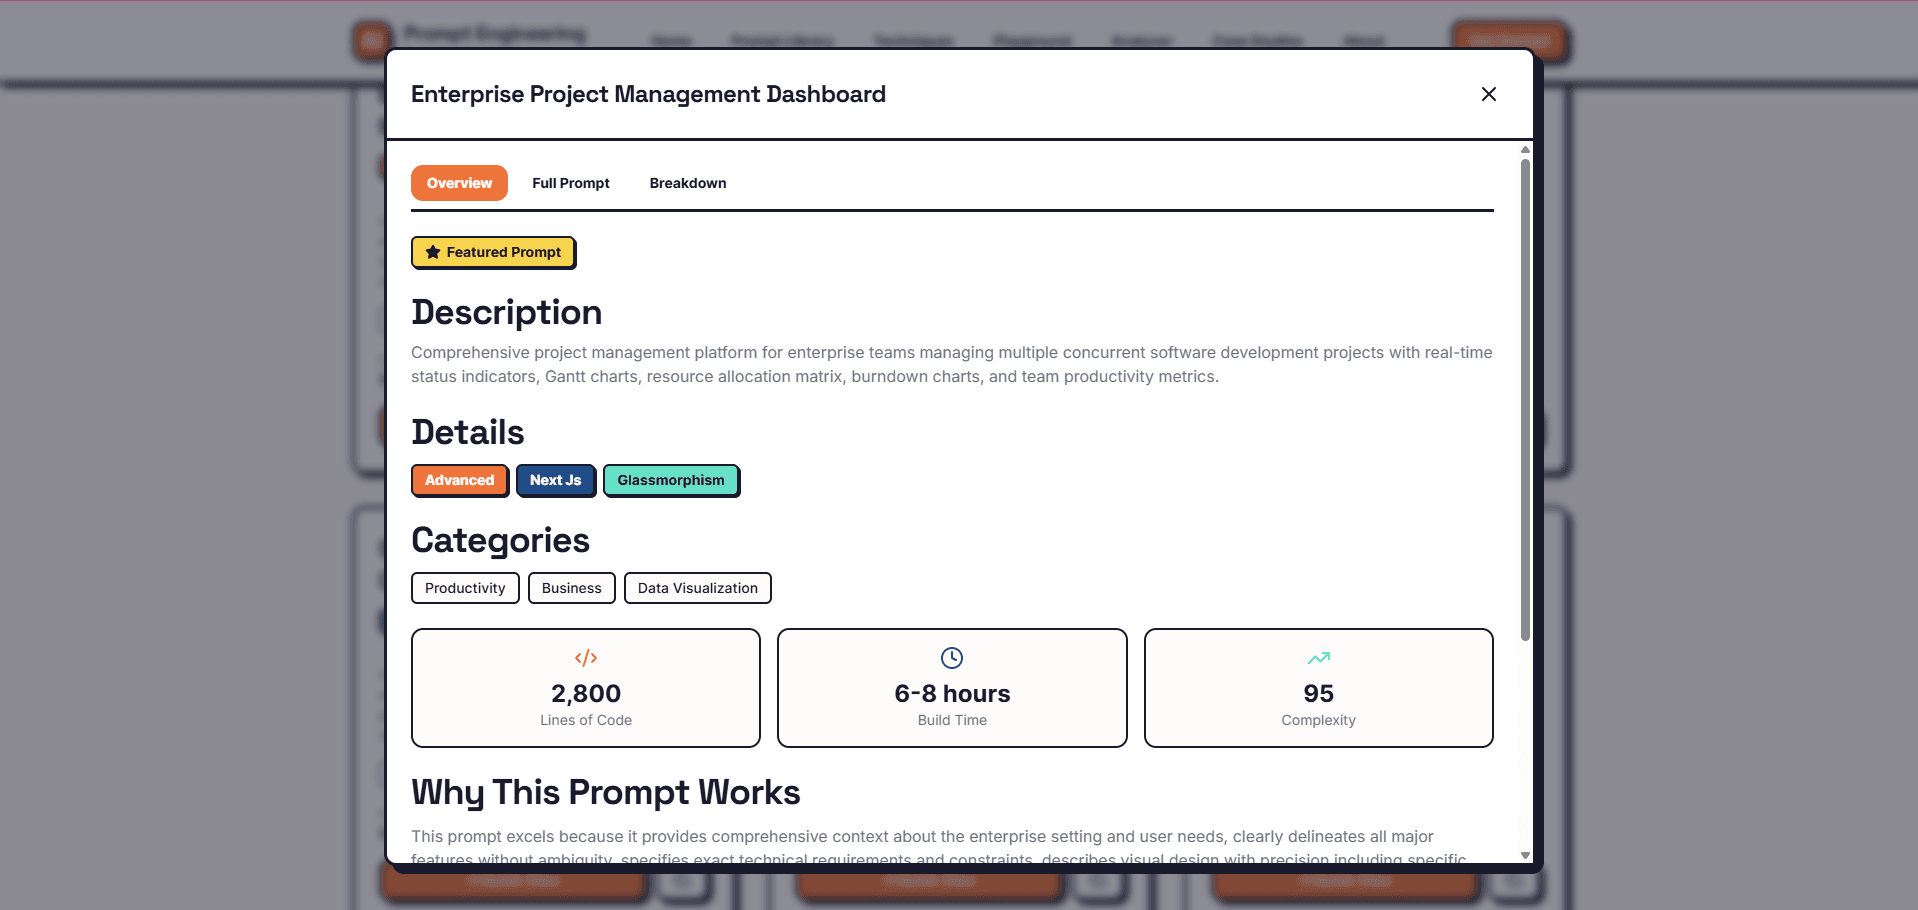The image size is (1918, 910).
Task: Select the Overview tab
Action: point(459,183)
